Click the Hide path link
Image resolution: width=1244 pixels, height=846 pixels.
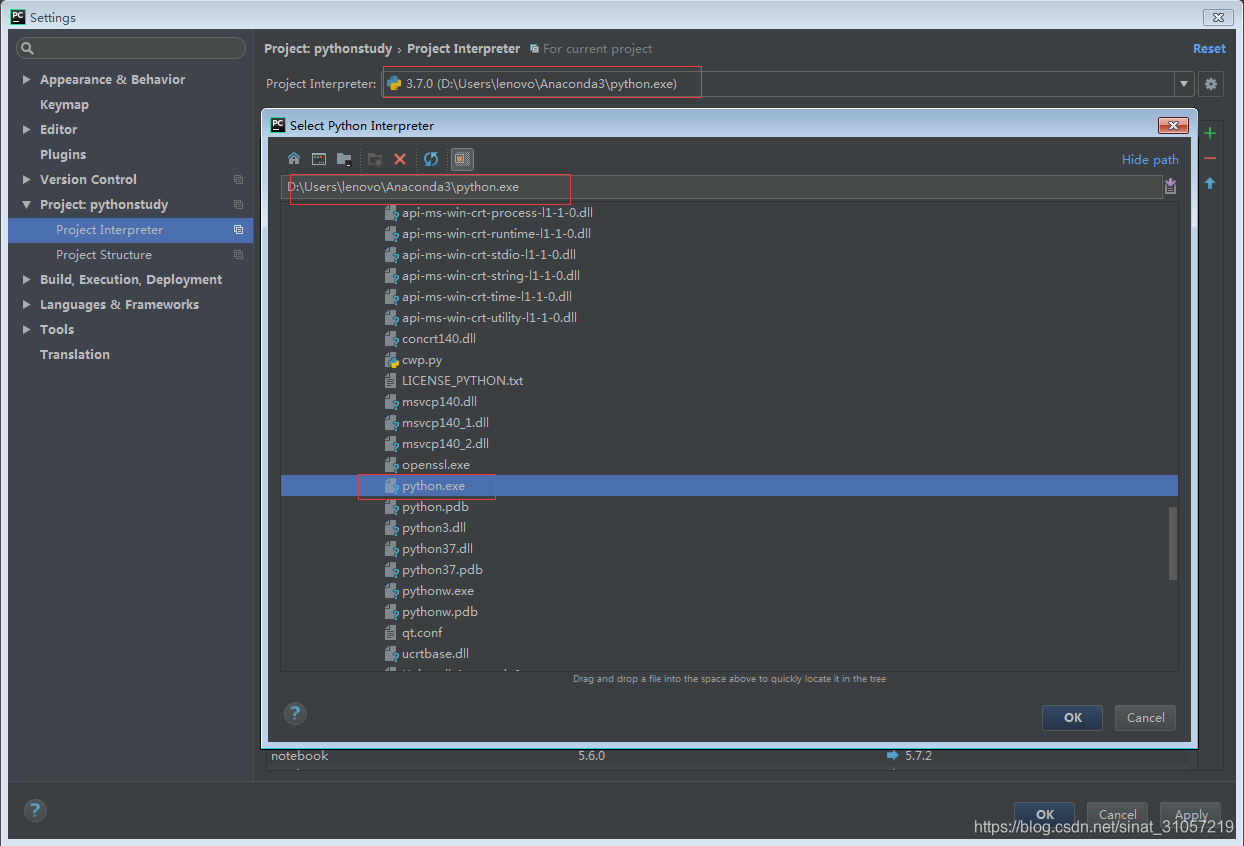click(1150, 159)
